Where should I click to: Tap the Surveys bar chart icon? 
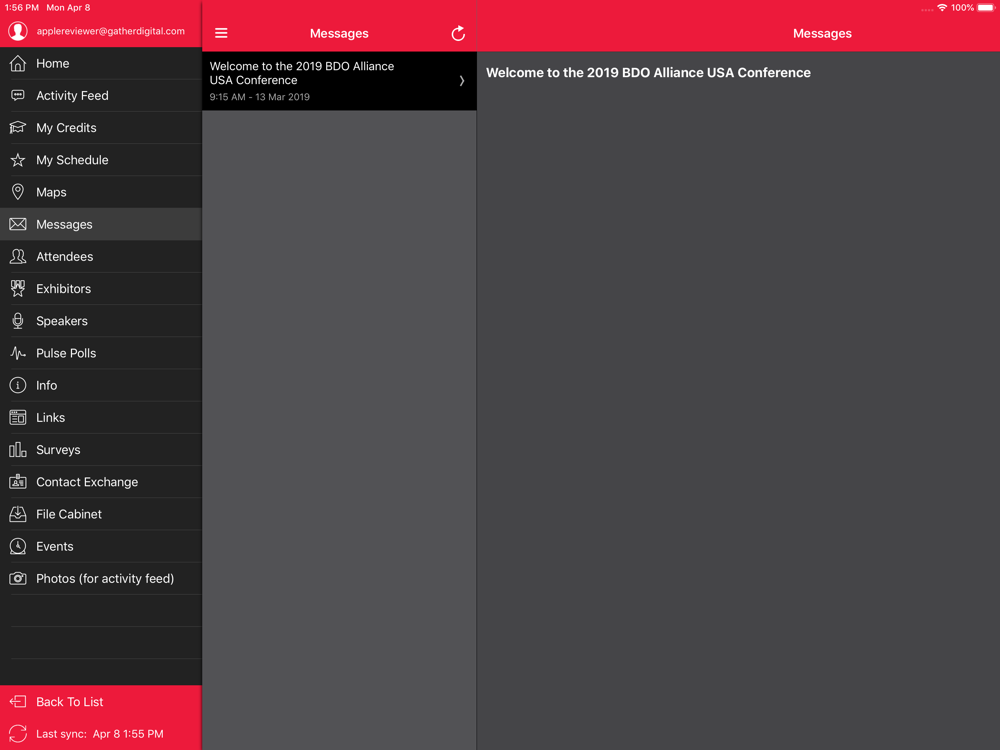(18, 450)
